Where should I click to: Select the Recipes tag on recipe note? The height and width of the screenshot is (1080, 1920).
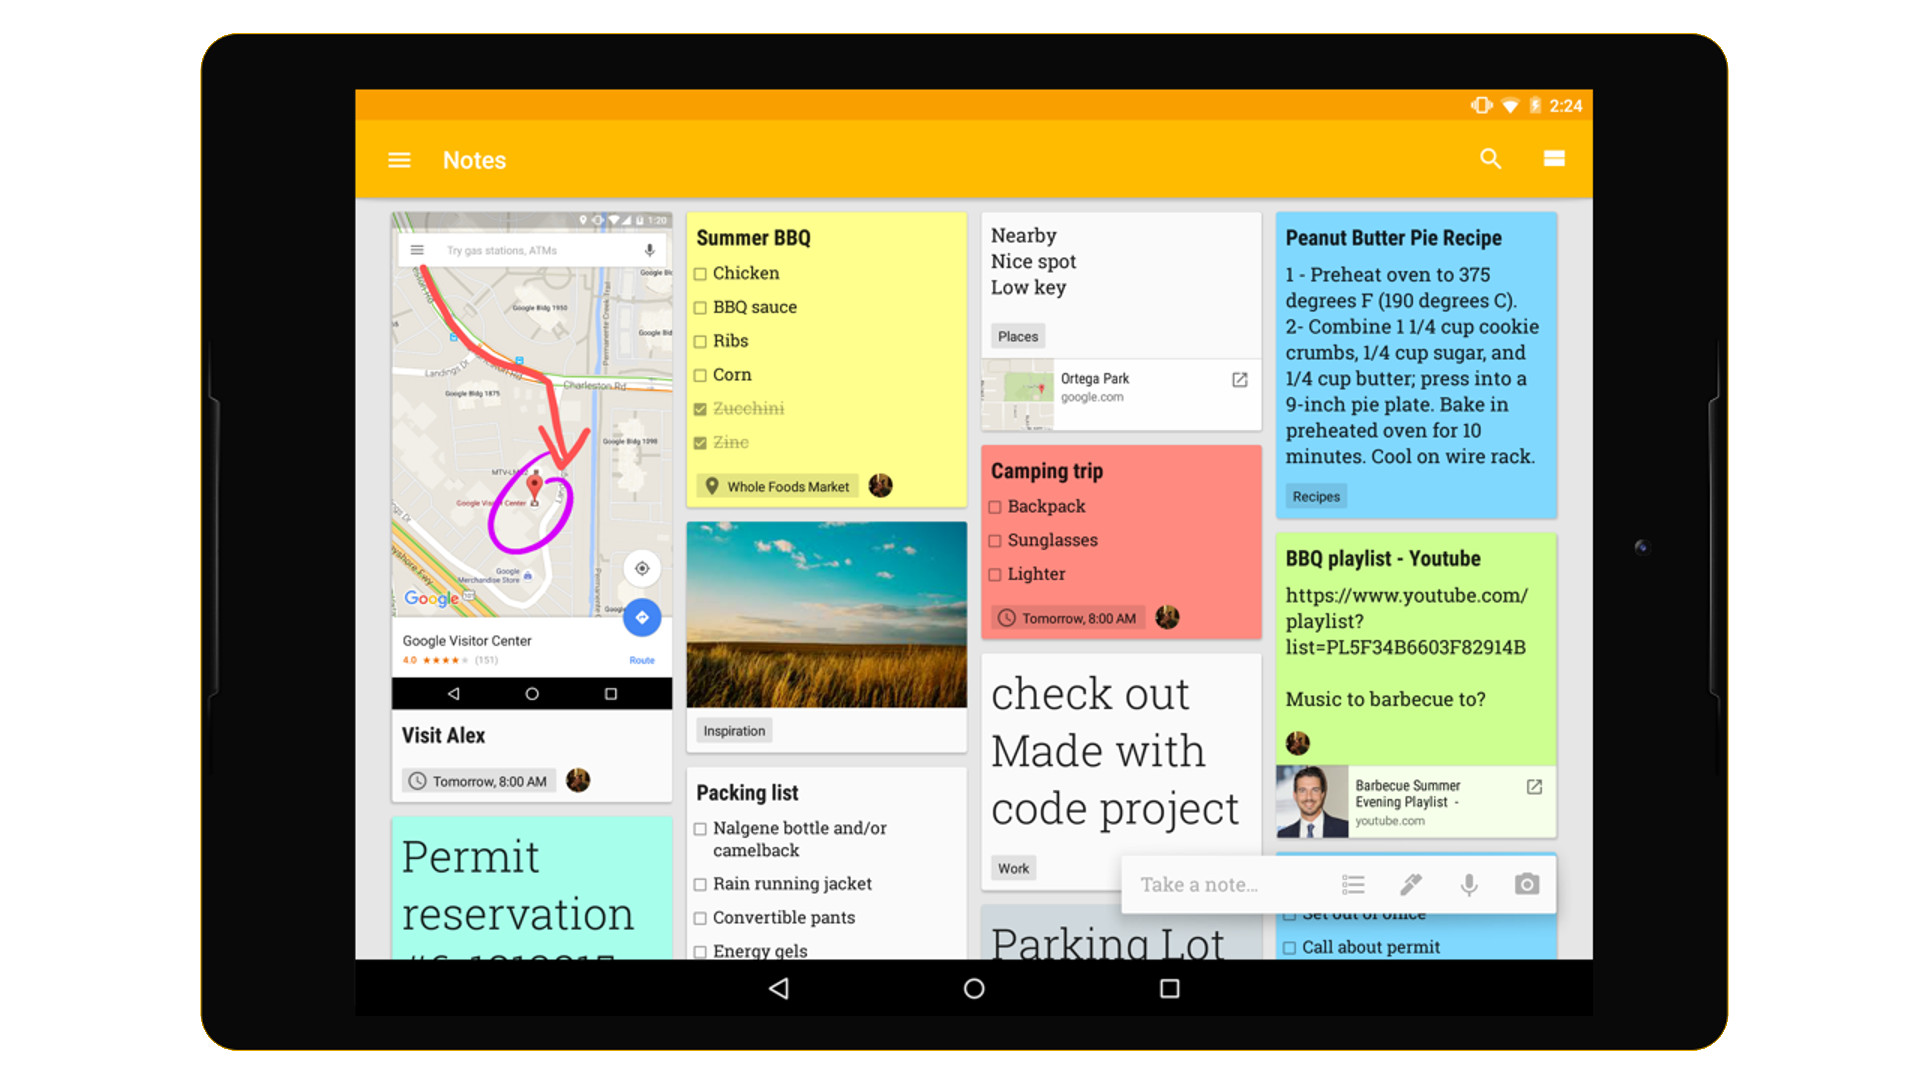(x=1315, y=497)
